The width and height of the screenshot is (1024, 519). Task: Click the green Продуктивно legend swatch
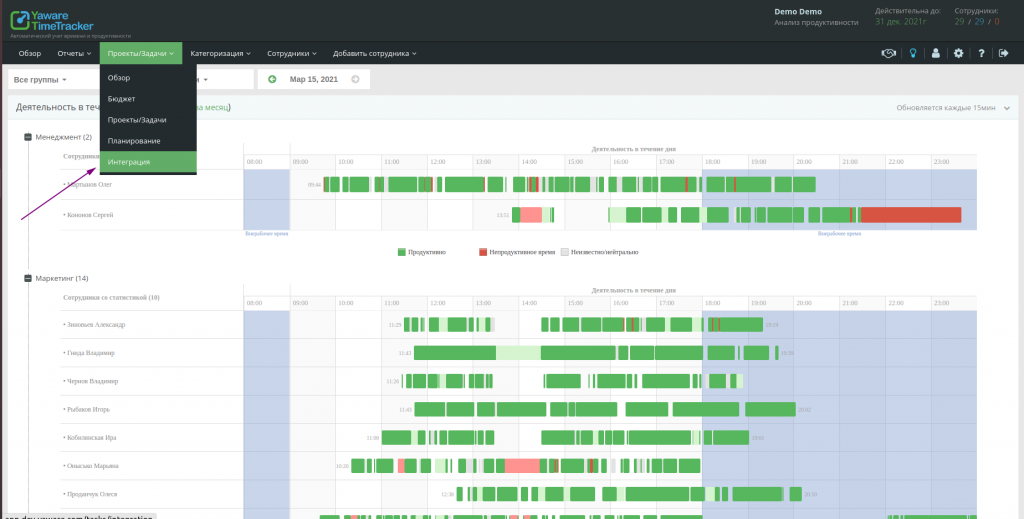click(x=402, y=252)
